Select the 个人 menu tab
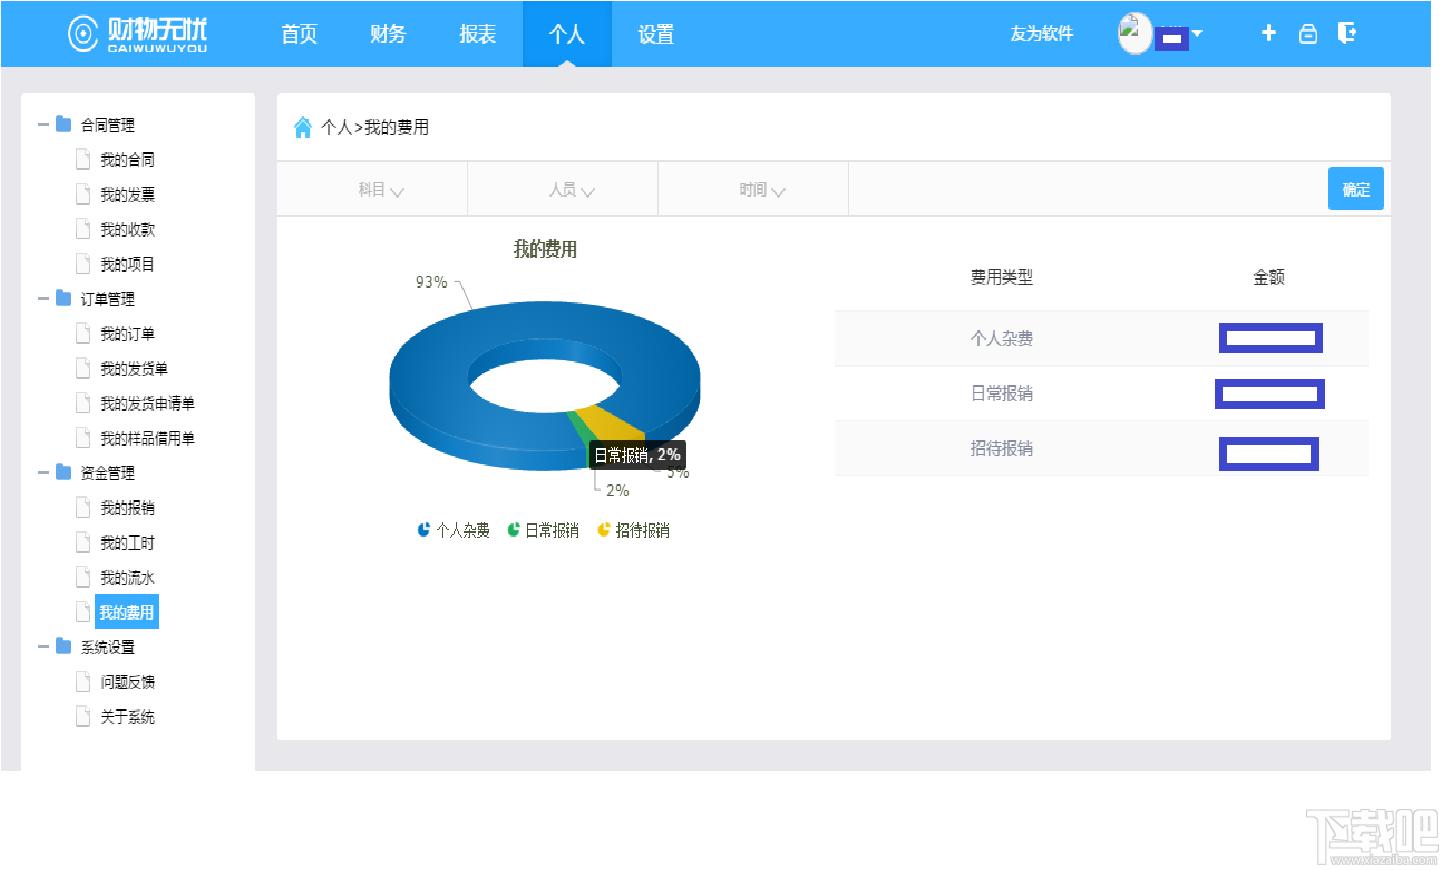Screen dimensions: 1446x870 coord(567,34)
